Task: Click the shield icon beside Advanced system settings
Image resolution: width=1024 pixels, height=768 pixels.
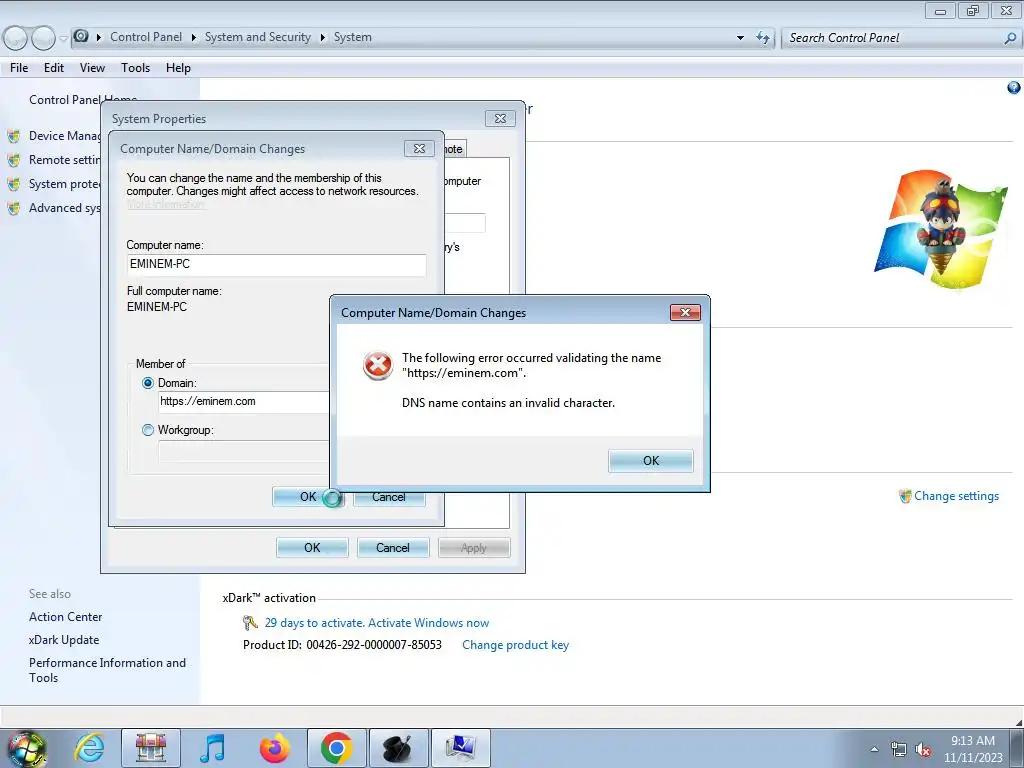Action: [14, 208]
